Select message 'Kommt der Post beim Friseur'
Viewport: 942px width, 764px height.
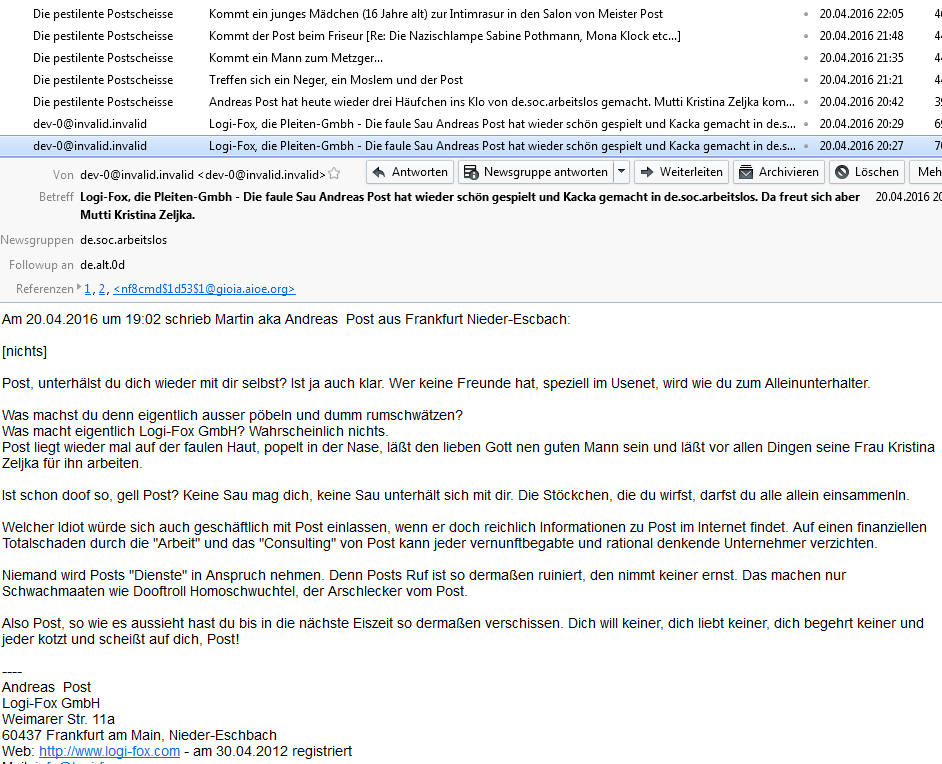[471, 35]
